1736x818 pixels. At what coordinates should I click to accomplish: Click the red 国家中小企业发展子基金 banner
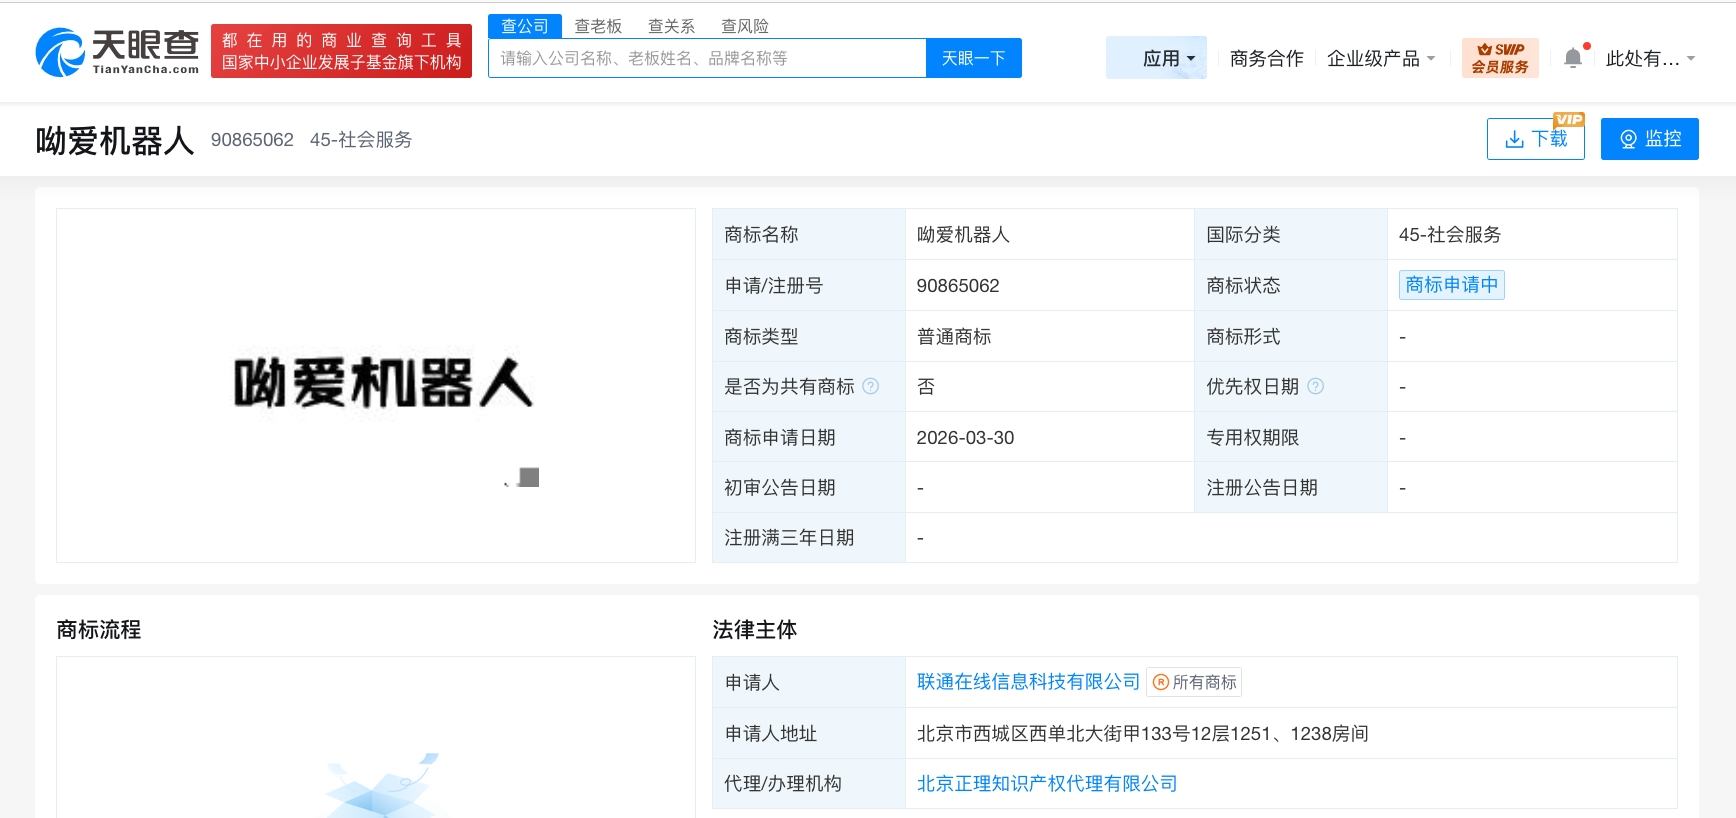(341, 51)
